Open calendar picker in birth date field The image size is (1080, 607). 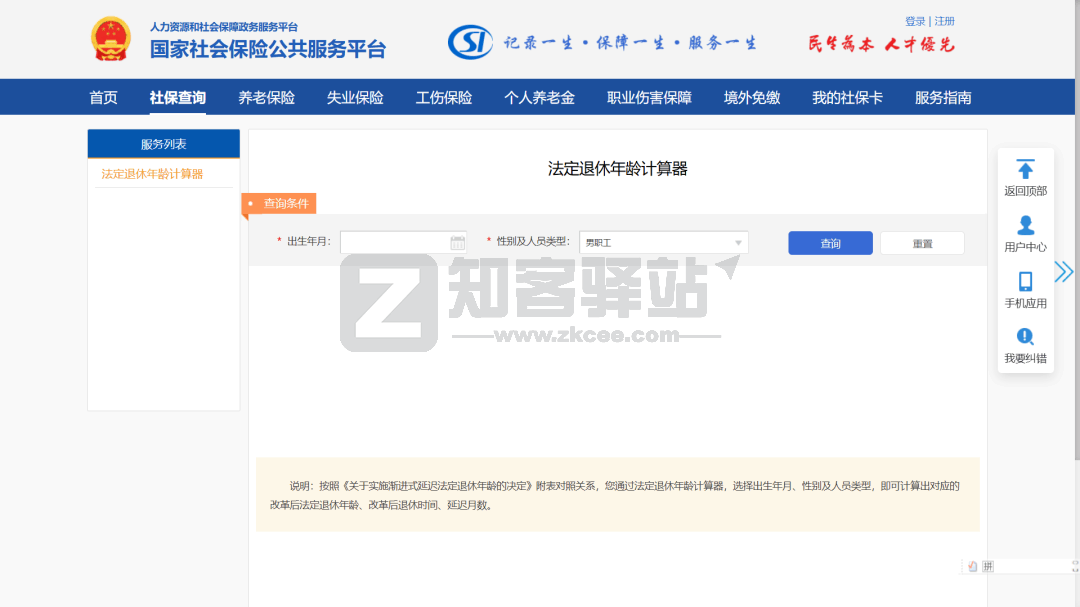tap(457, 242)
